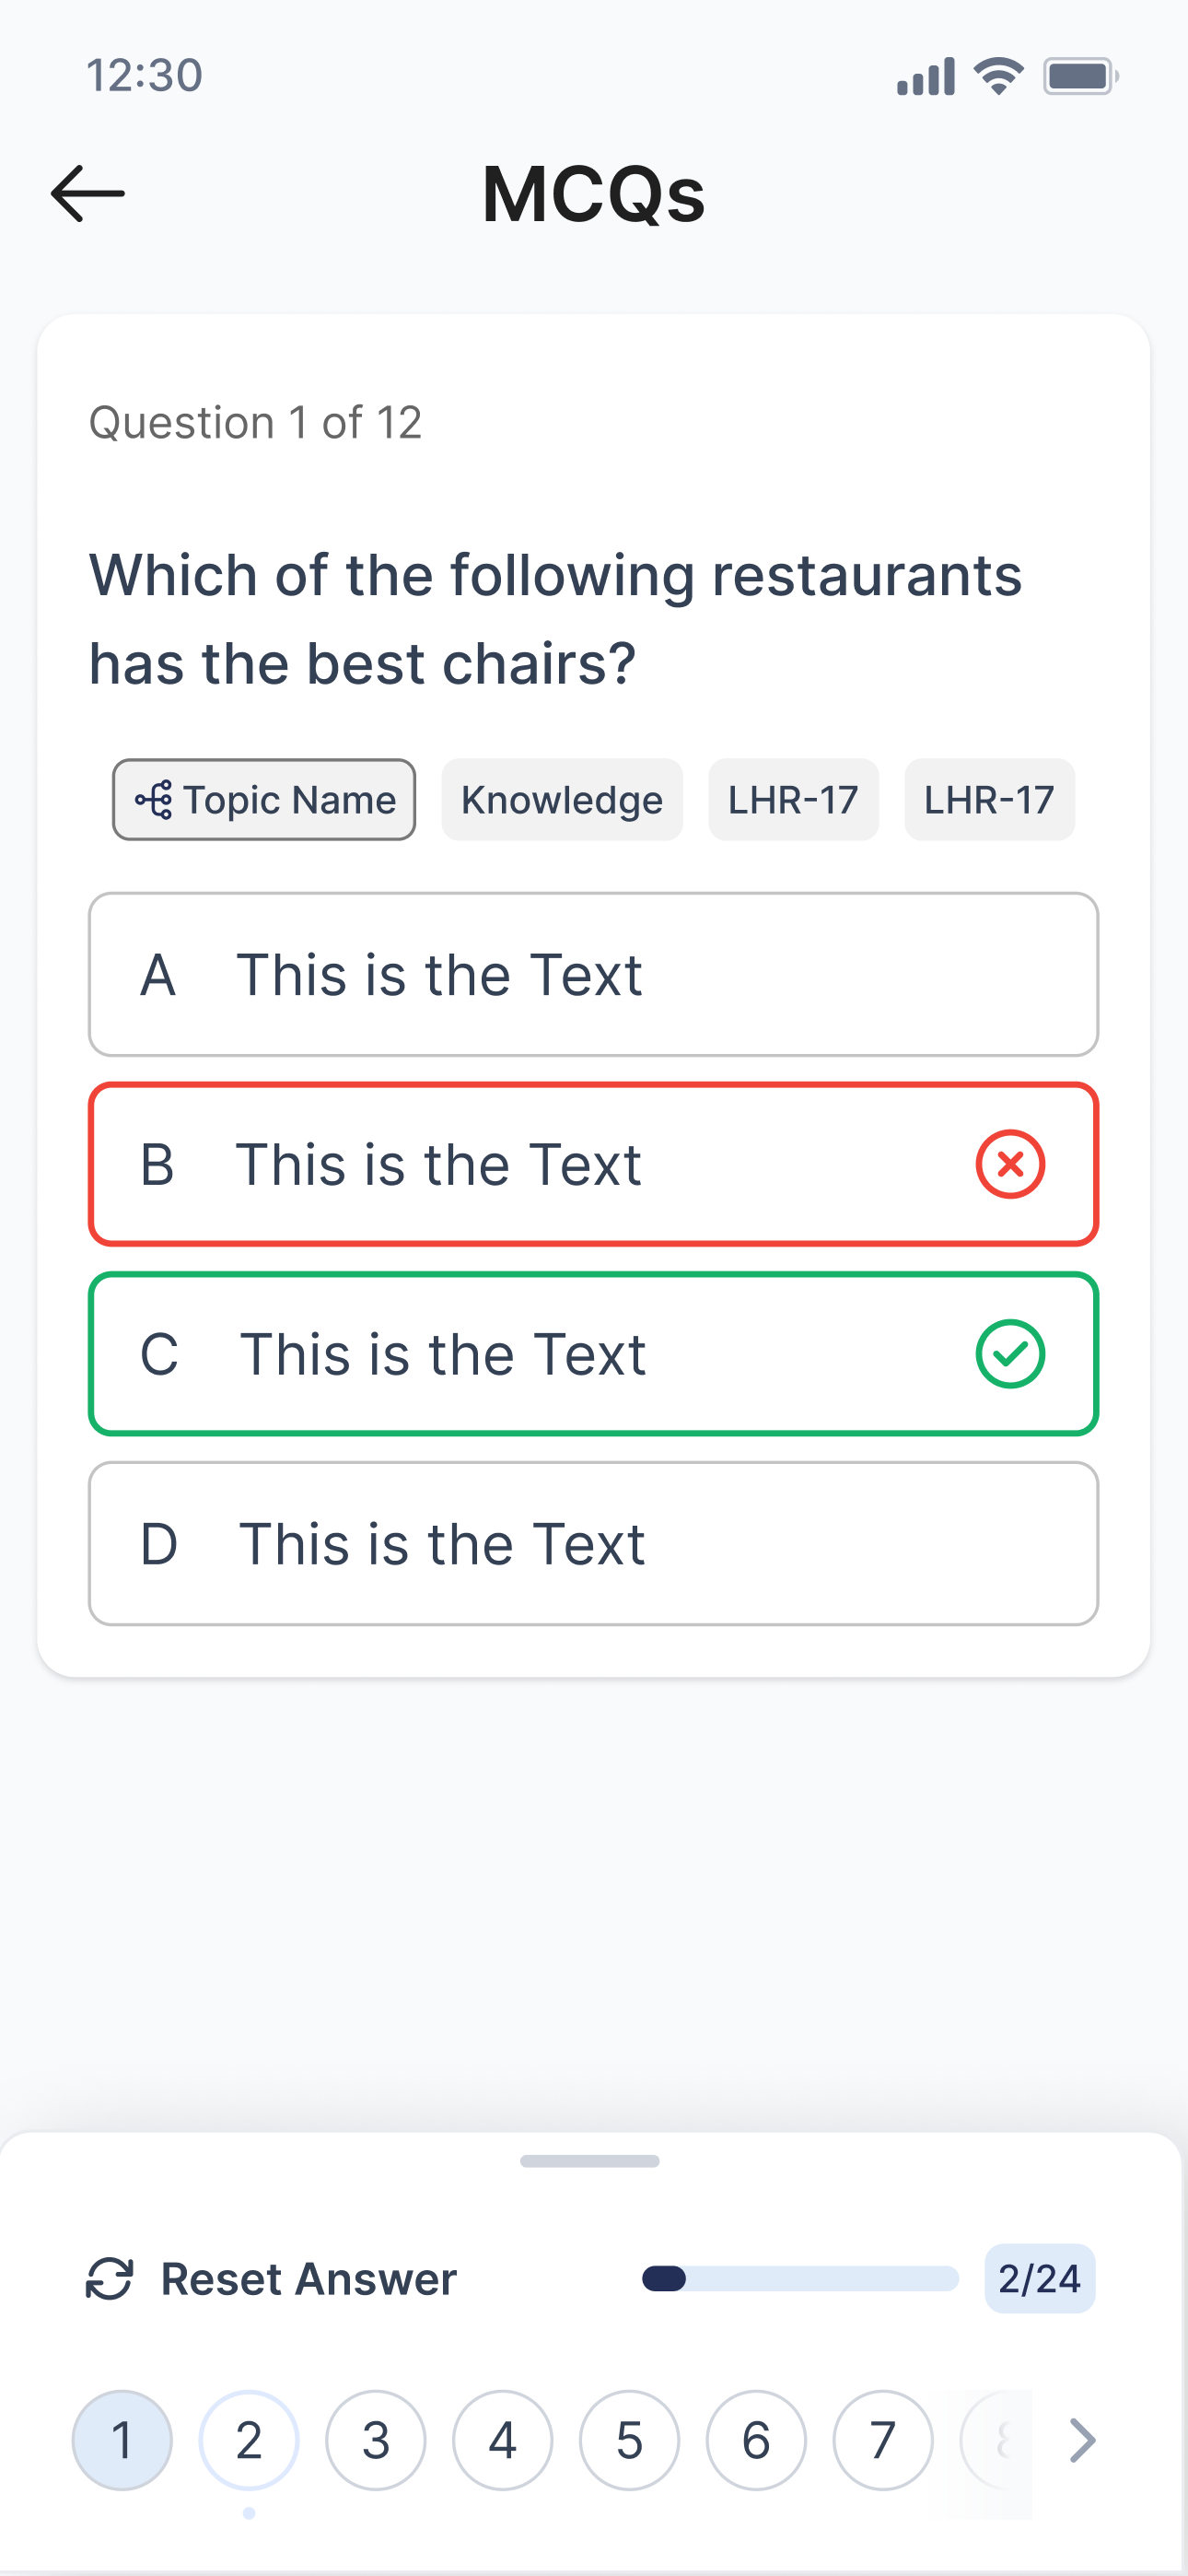Viewport: 1188px width, 2576px height.
Task: Expand the bottom sheet drag handle
Action: (x=590, y=2161)
